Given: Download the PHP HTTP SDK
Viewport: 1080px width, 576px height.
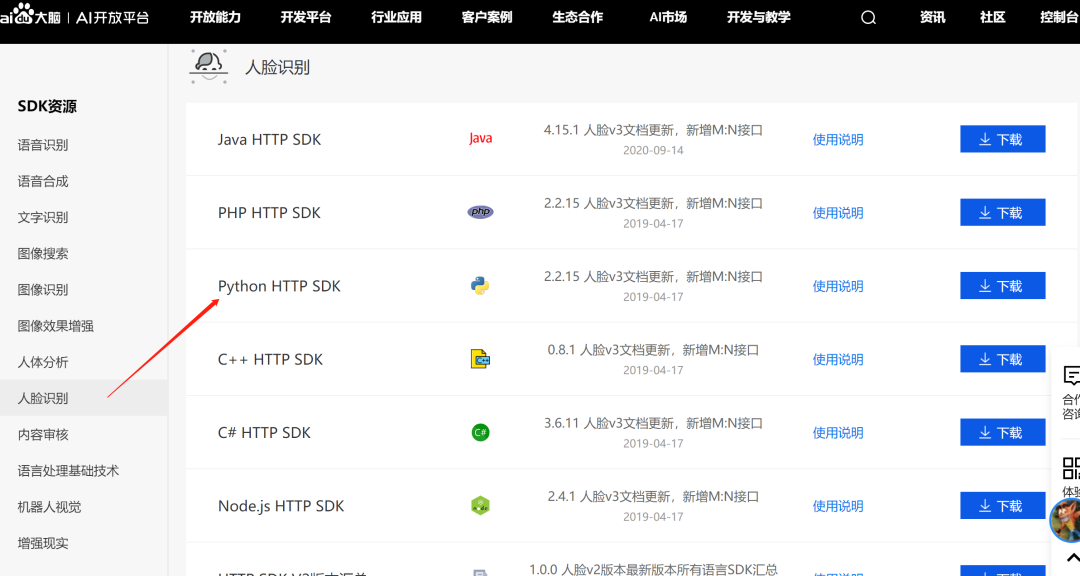Looking at the screenshot, I should (1002, 212).
